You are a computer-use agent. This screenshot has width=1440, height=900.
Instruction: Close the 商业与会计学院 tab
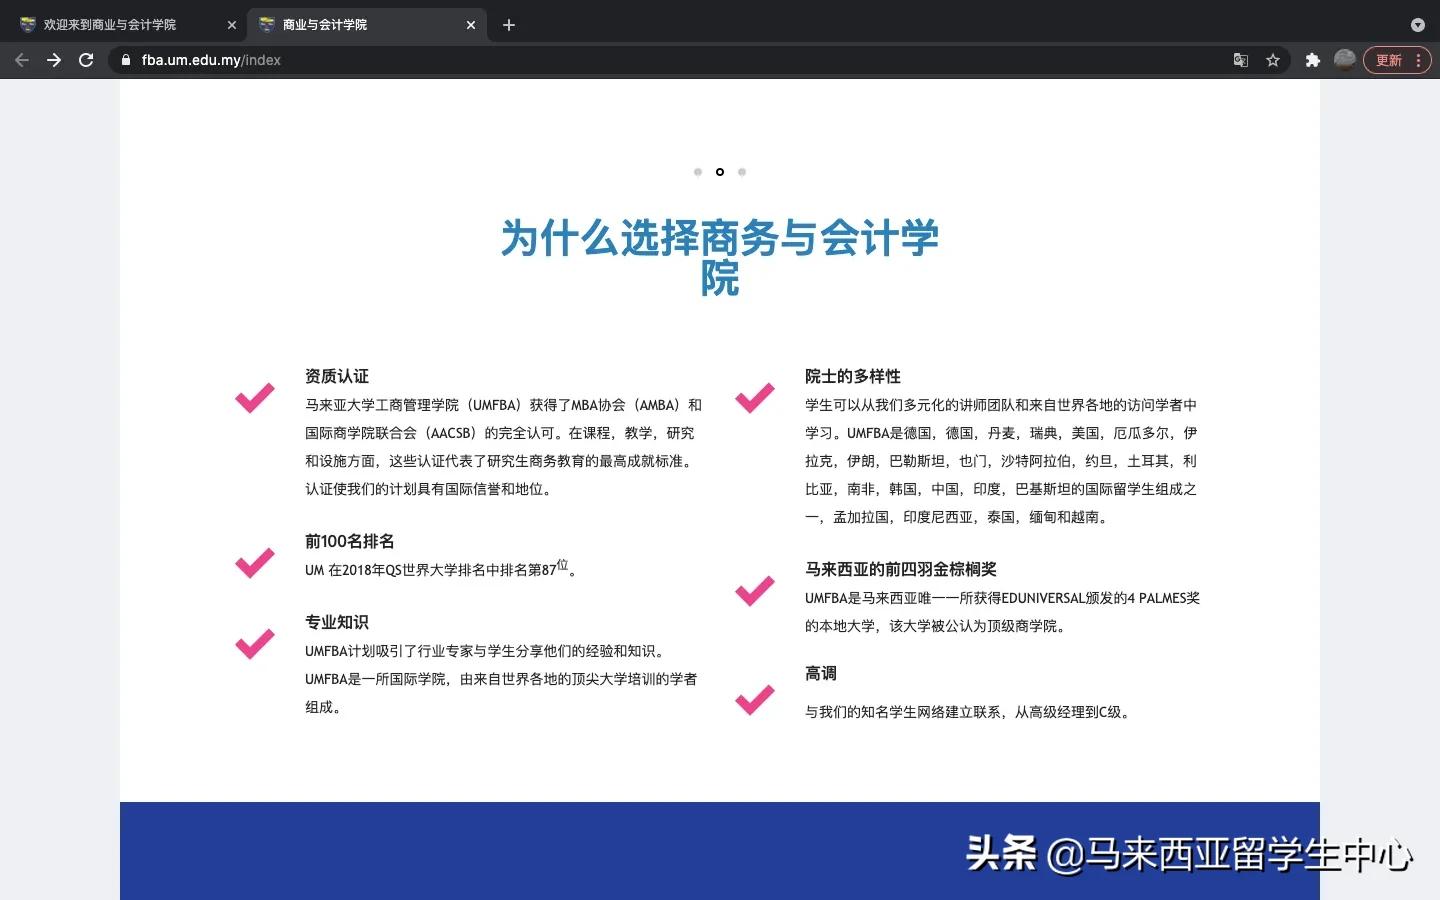[x=471, y=25]
